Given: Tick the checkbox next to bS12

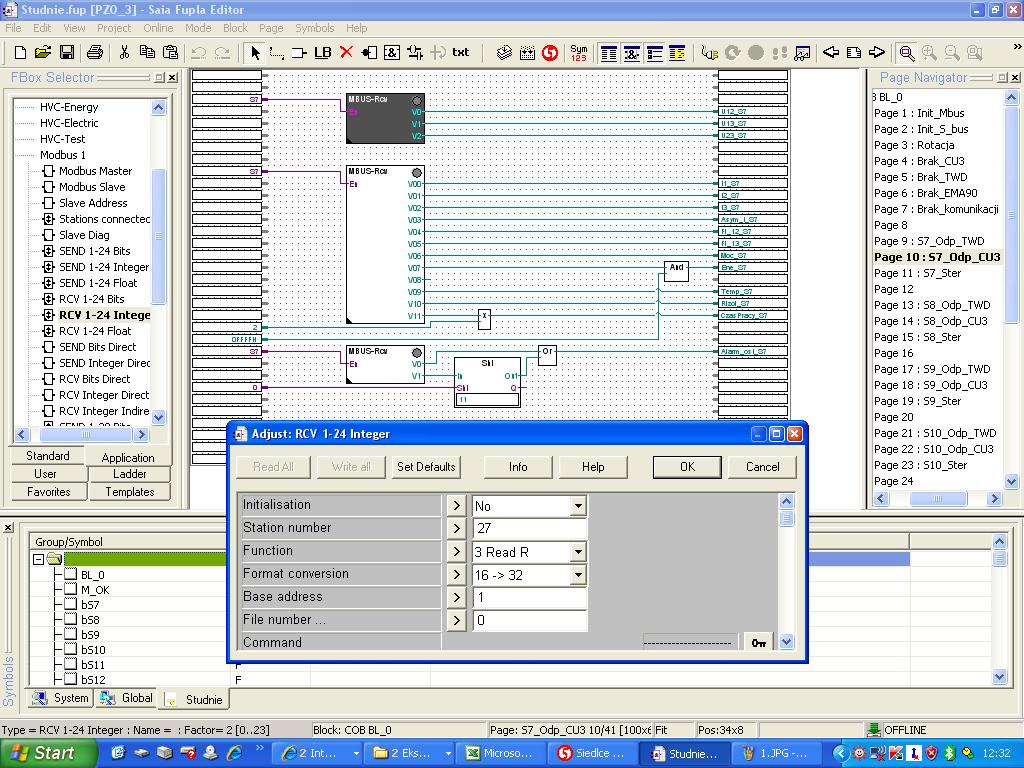Looking at the screenshot, I should pyautogui.click(x=71, y=680).
